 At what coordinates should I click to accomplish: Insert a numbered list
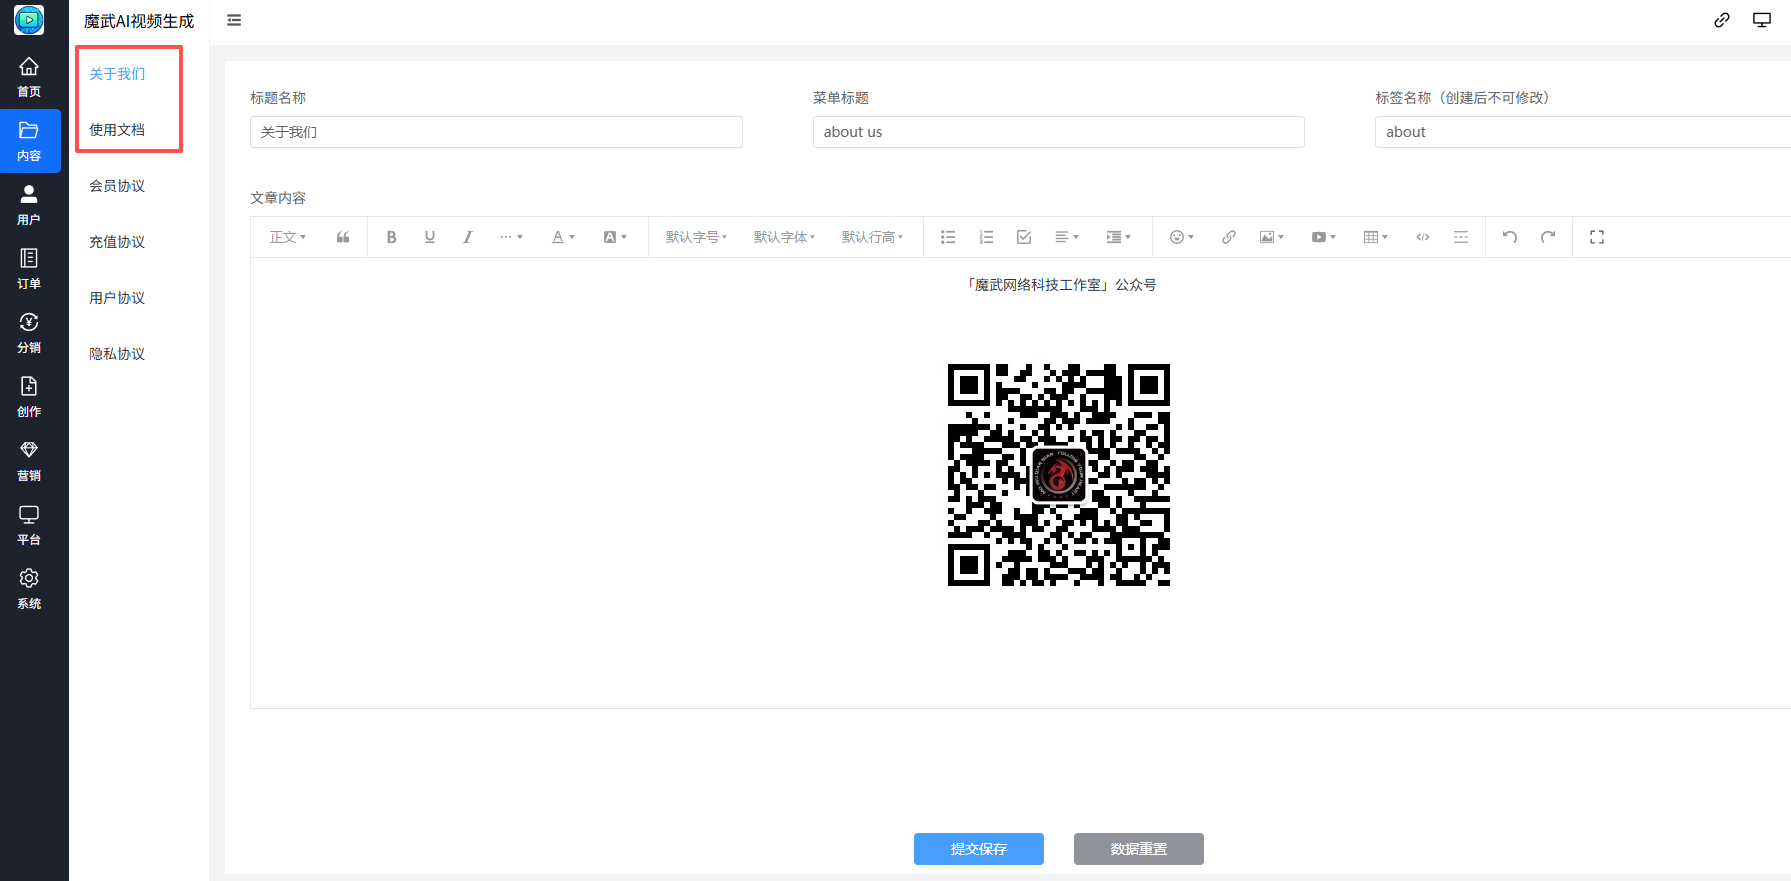[985, 237]
